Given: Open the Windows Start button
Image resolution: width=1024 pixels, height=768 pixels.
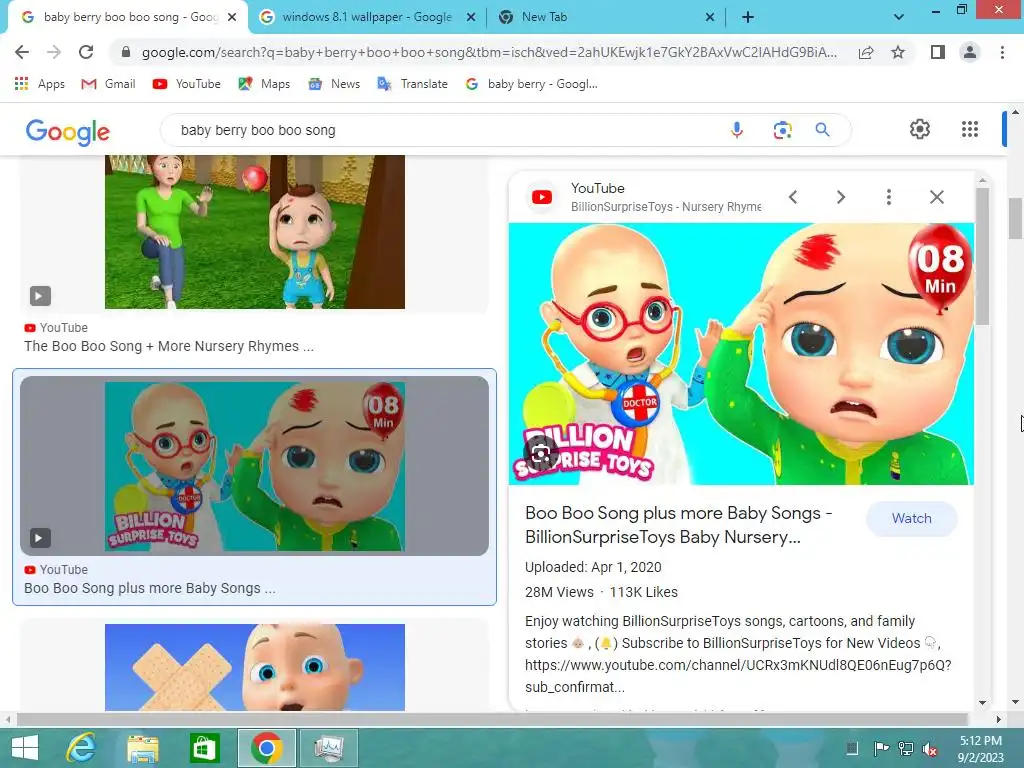Looking at the screenshot, I should [x=25, y=748].
